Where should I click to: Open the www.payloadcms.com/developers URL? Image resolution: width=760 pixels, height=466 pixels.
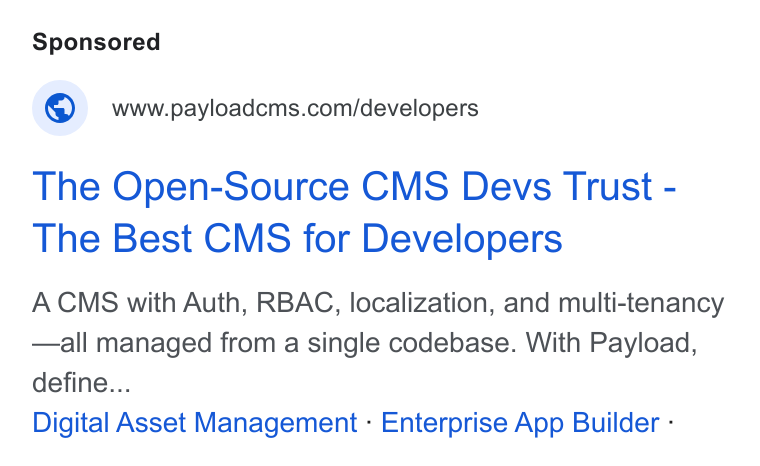(295, 108)
